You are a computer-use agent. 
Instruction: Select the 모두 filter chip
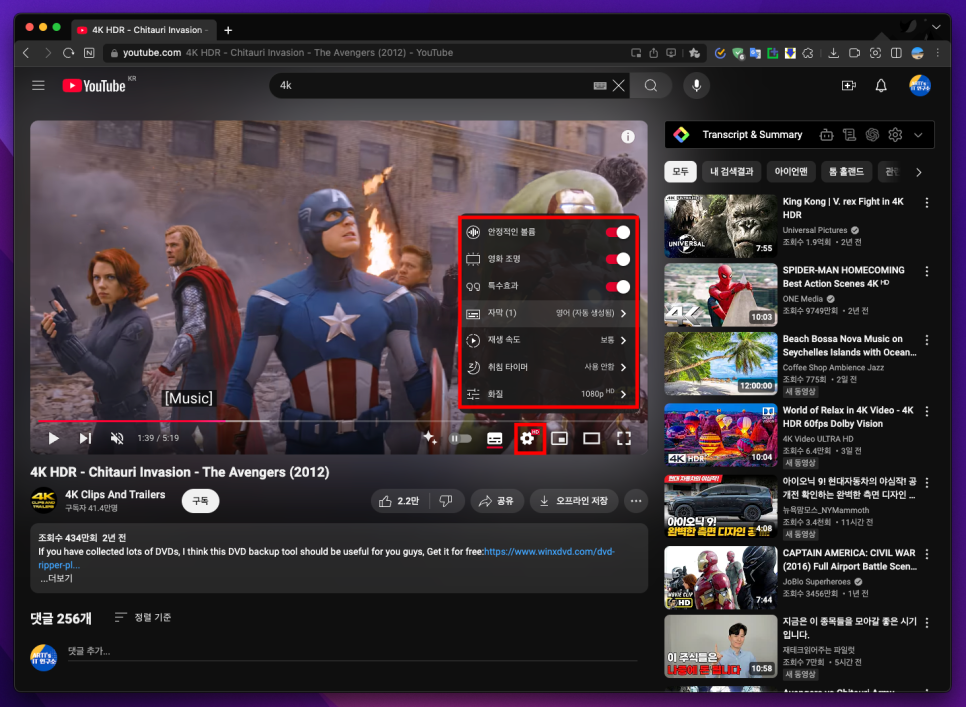[x=680, y=172]
